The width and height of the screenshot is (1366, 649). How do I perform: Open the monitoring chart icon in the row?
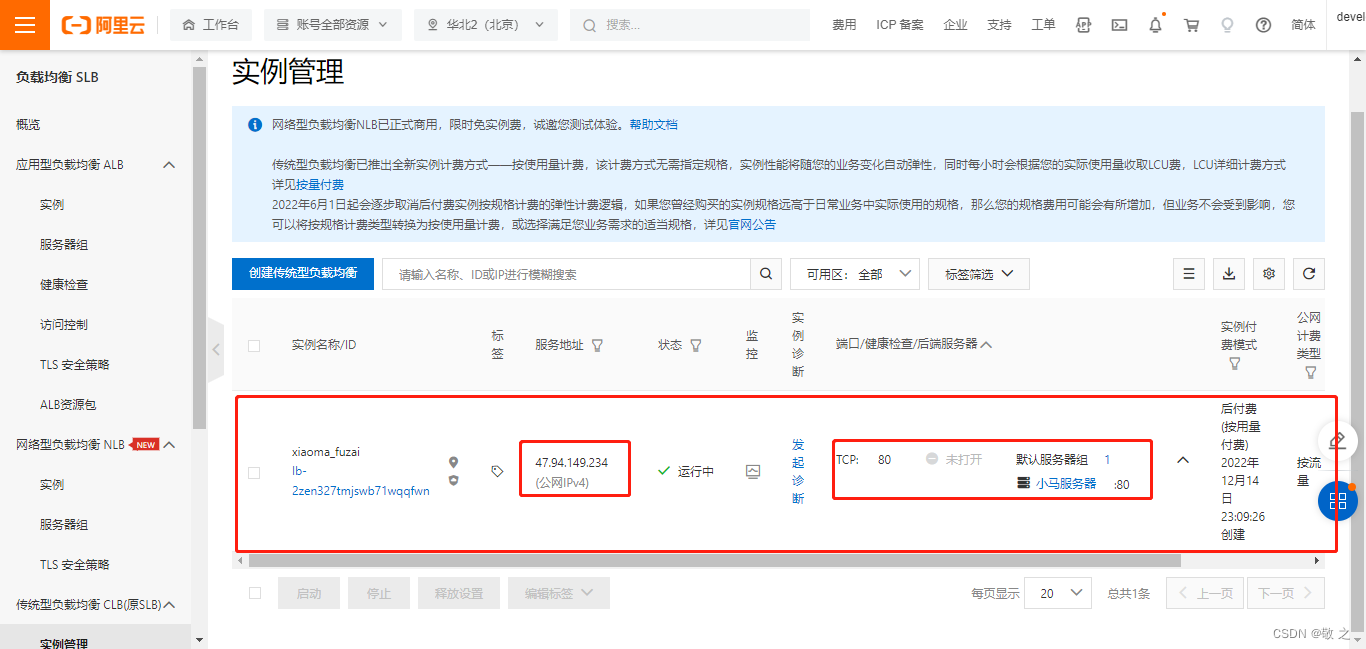pyautogui.click(x=753, y=471)
